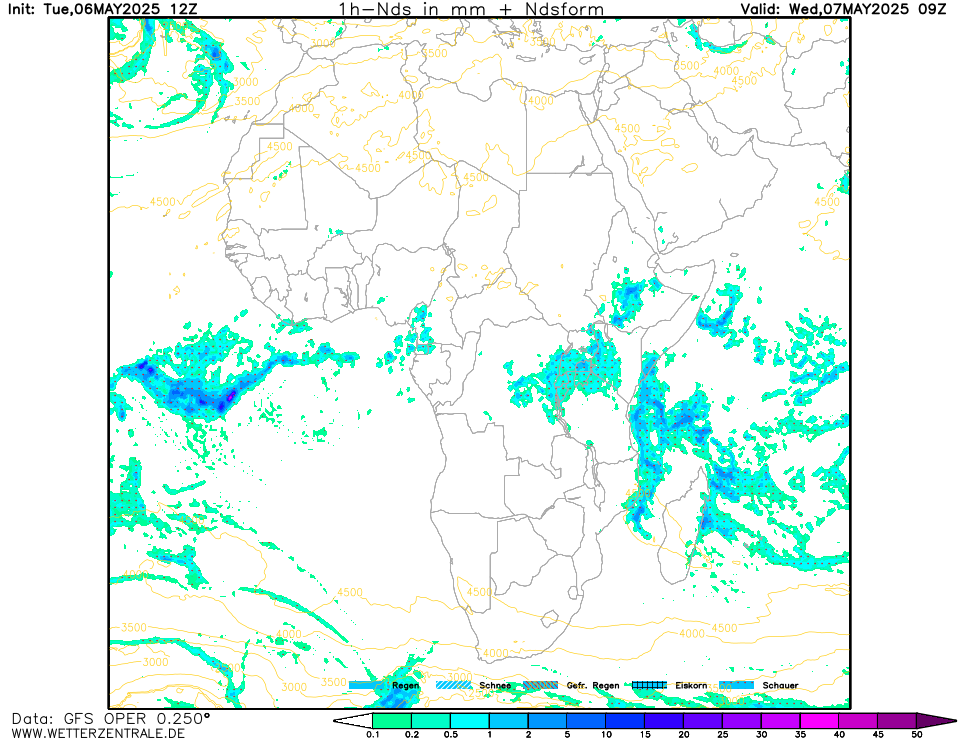The image size is (959, 741).
Task: Click the Schauer legend swatch
Action: tap(736, 685)
